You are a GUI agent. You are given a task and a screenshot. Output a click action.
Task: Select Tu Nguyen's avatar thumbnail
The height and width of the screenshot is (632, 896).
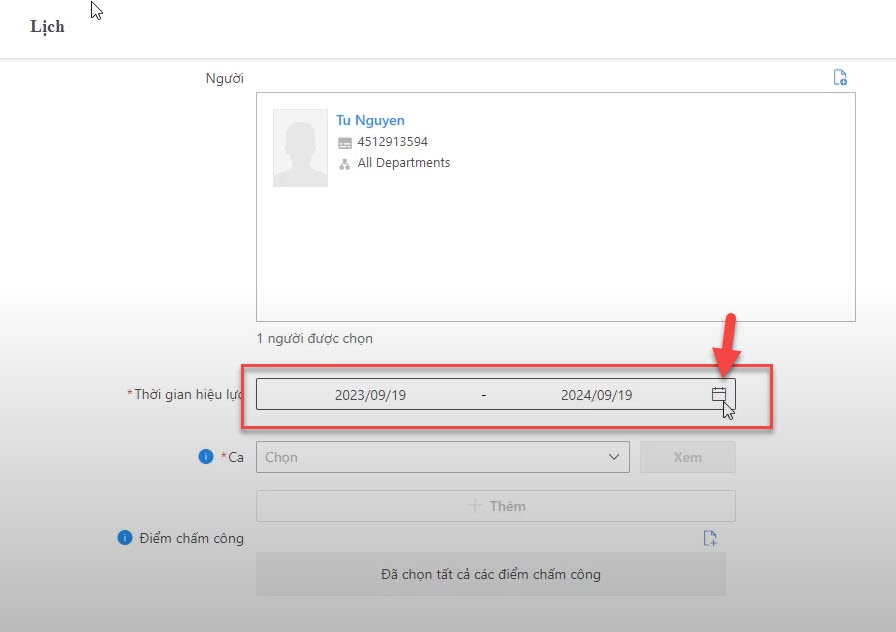(x=300, y=148)
